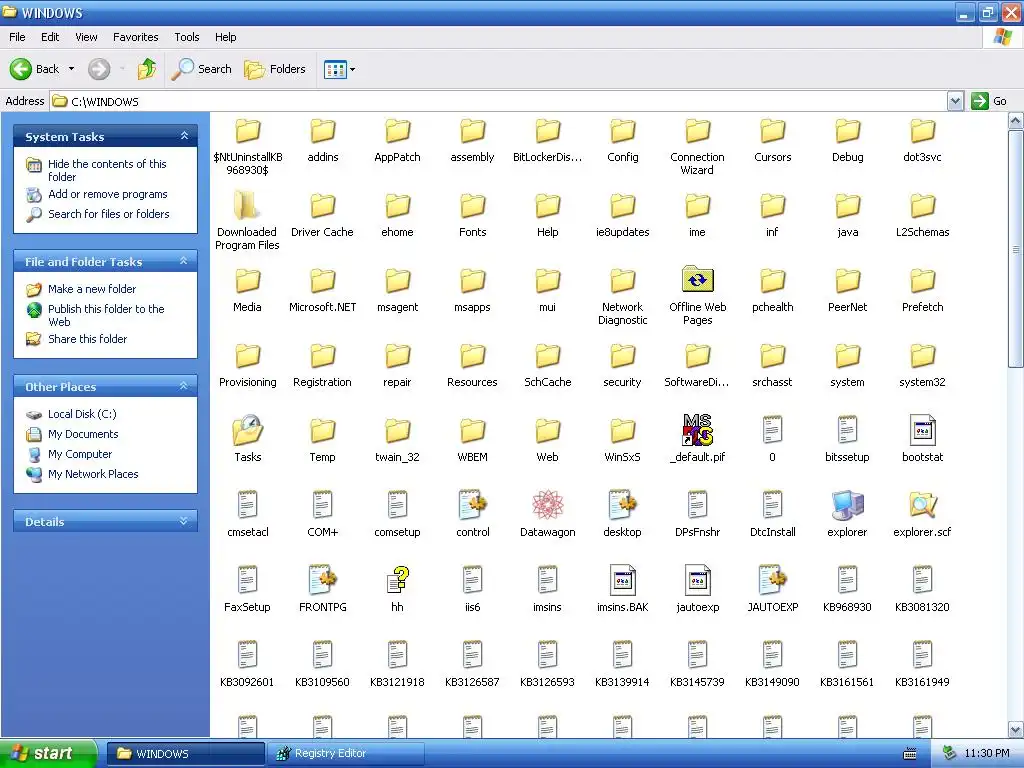This screenshot has height=768, width=1024.
Task: Expand the Details panel
Action: click(x=184, y=521)
